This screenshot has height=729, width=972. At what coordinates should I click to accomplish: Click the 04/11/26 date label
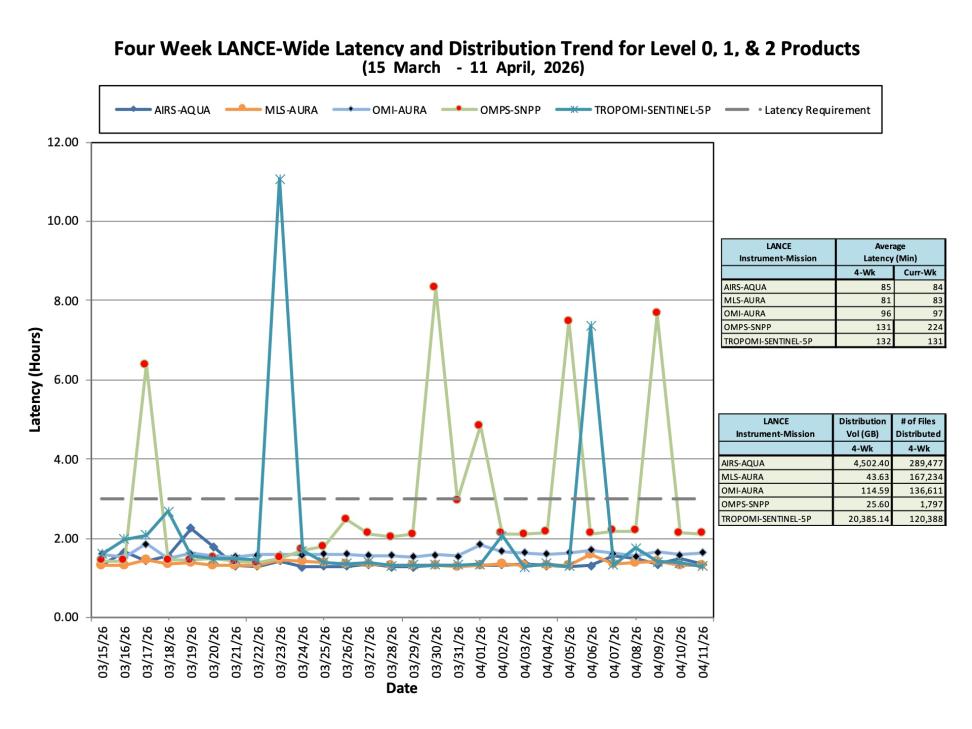pyautogui.click(x=703, y=652)
